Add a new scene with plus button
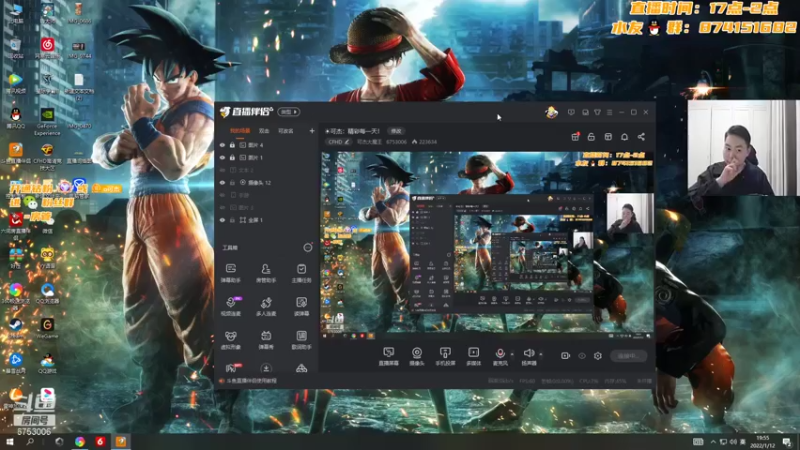Screen dimensions: 800x450 (x=312, y=131)
